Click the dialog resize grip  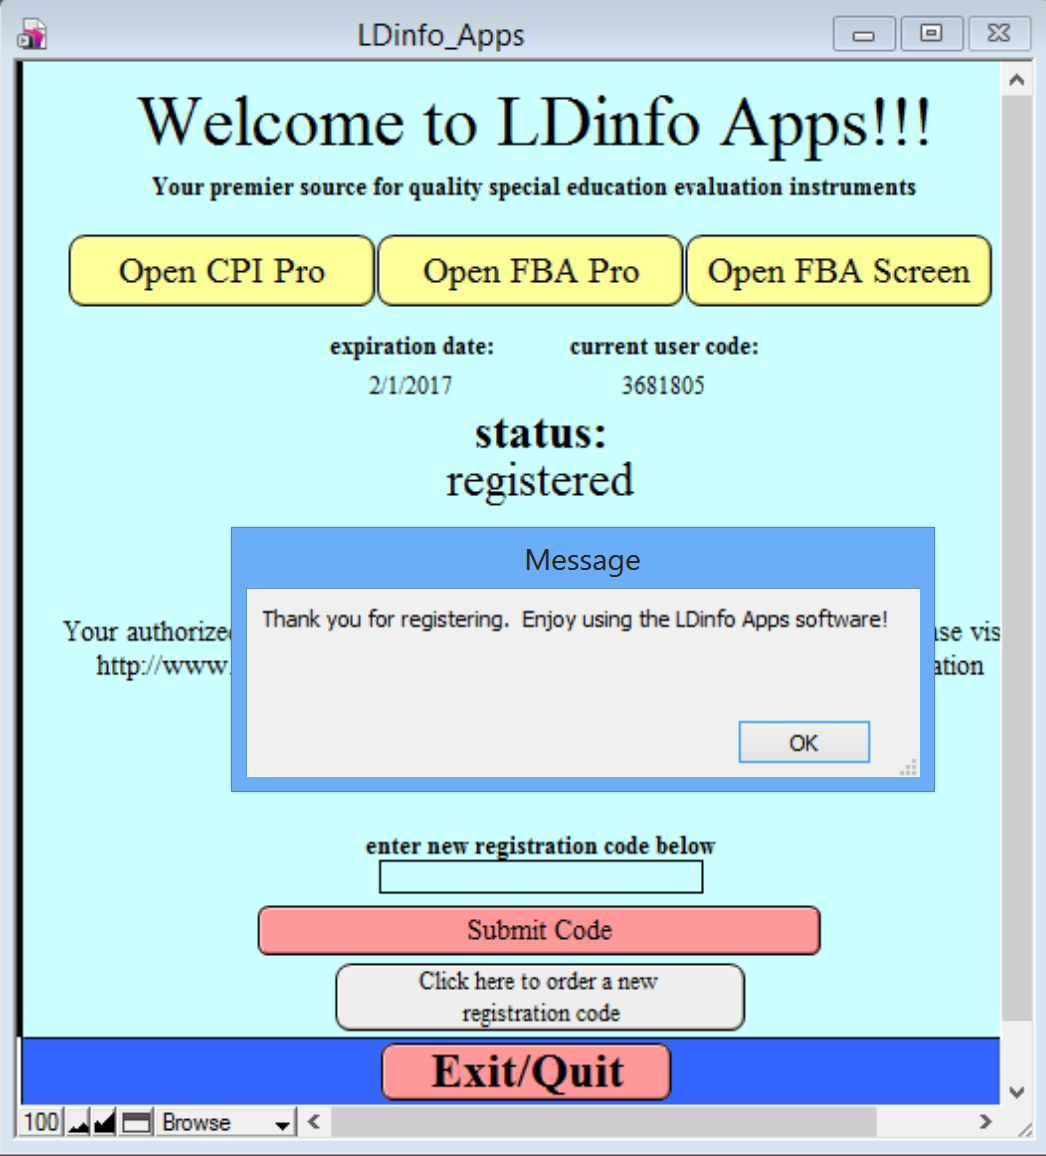909,767
